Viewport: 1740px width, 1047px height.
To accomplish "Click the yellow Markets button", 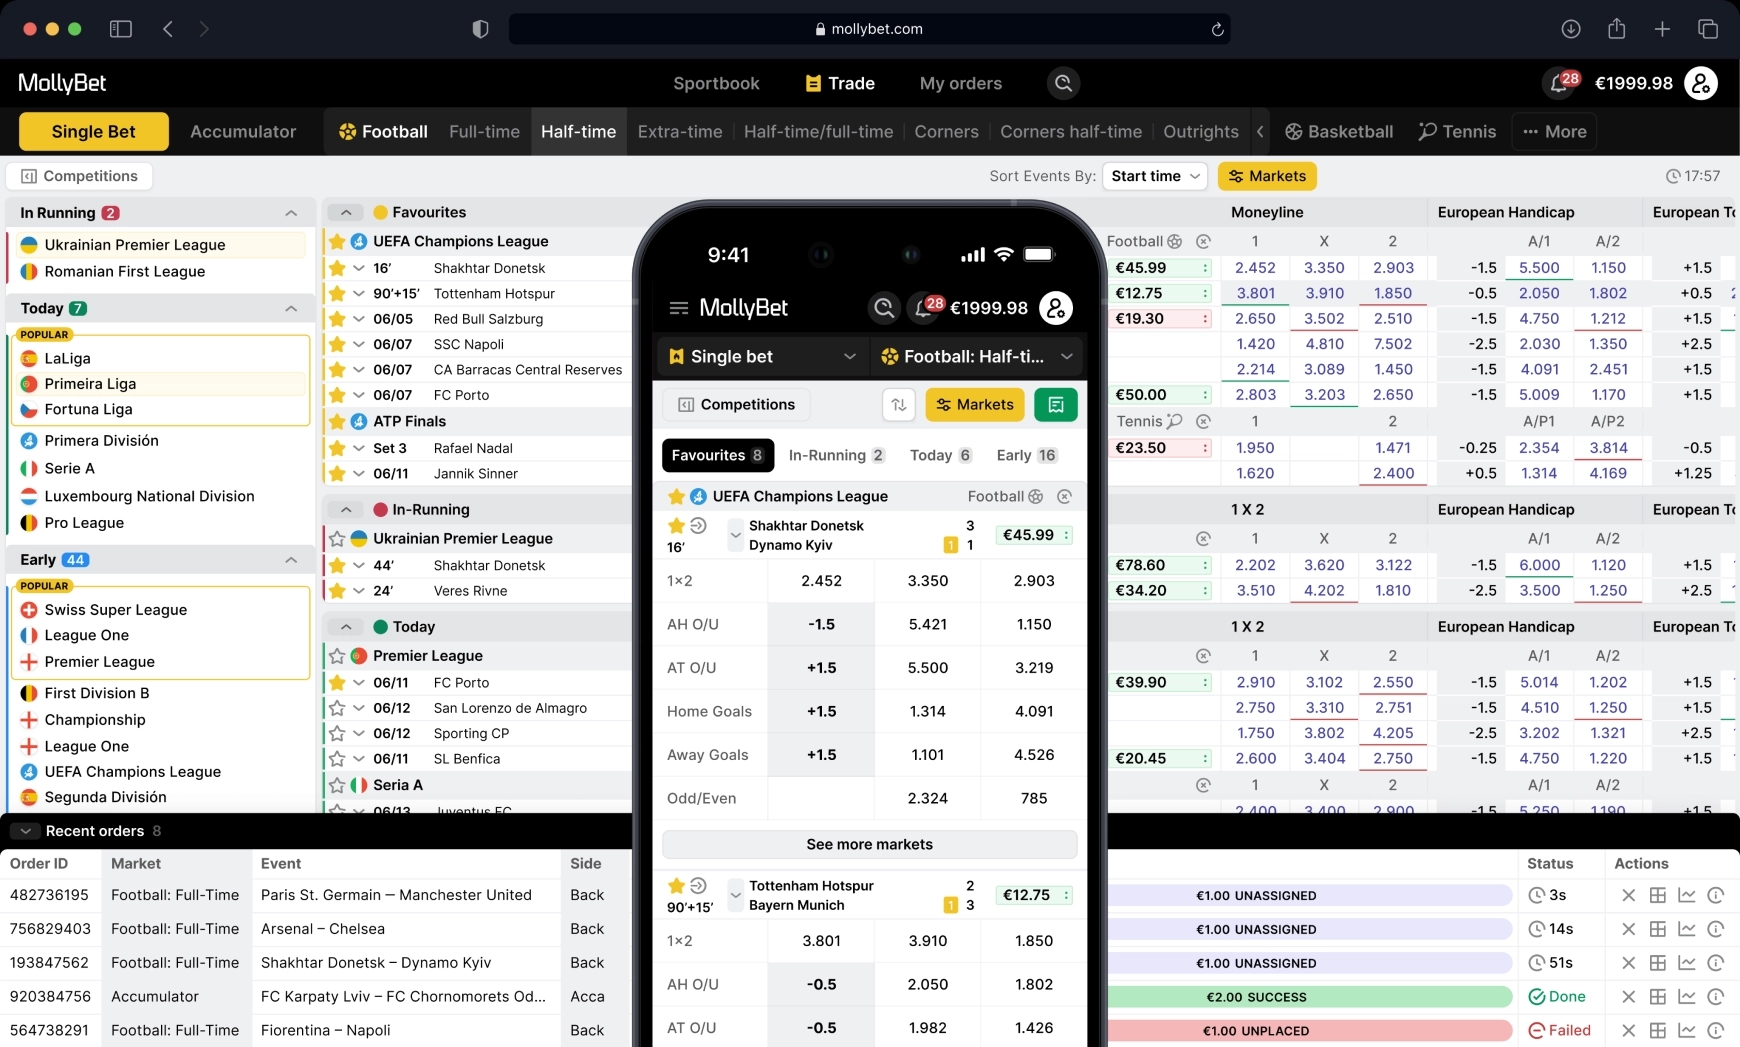I will (1267, 176).
